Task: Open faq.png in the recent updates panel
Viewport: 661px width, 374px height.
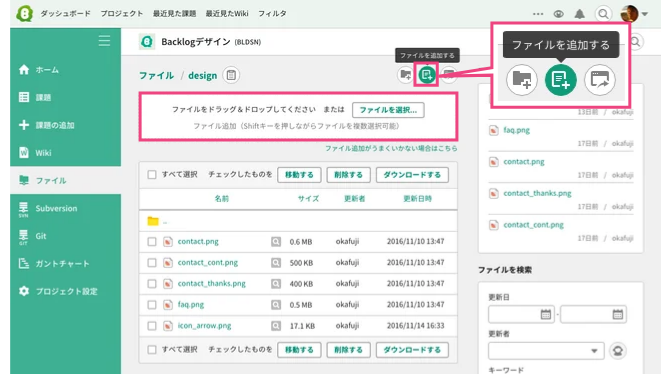Action: tap(516, 130)
